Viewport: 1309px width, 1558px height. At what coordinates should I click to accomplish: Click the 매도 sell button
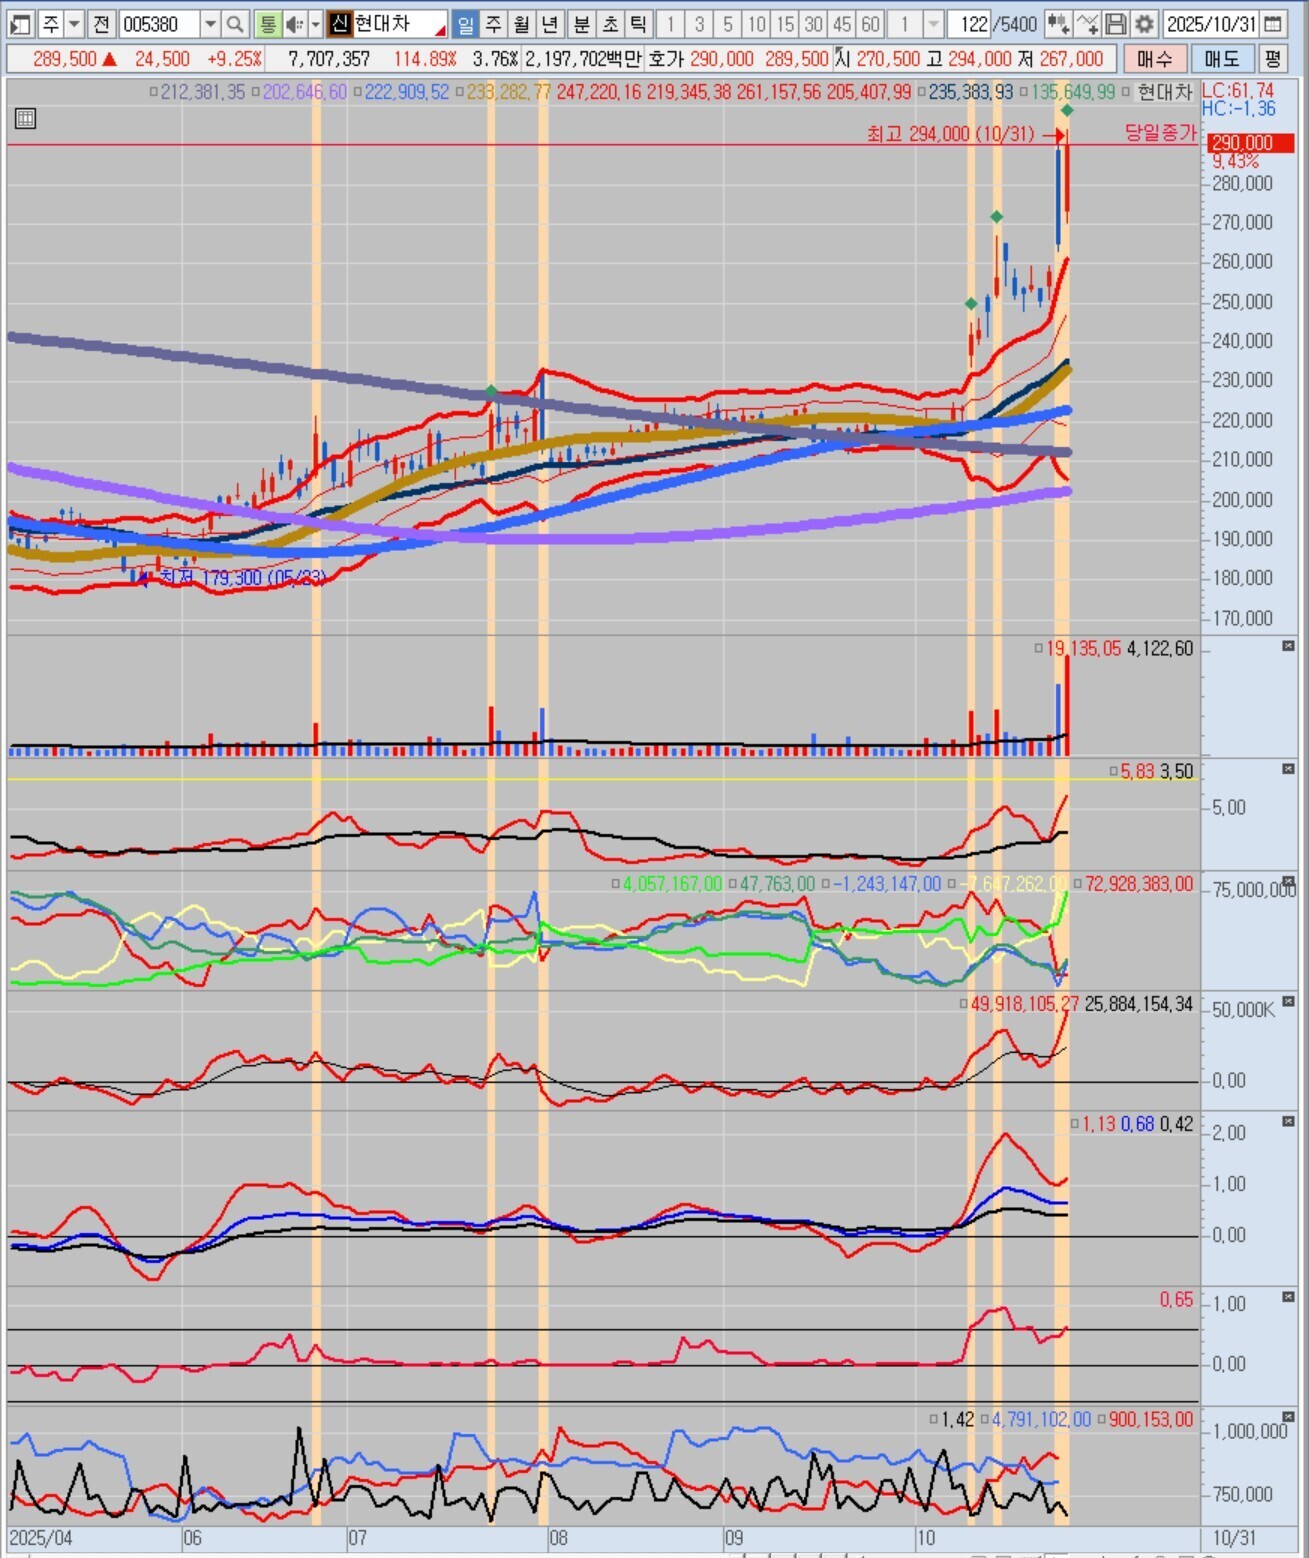click(1222, 59)
